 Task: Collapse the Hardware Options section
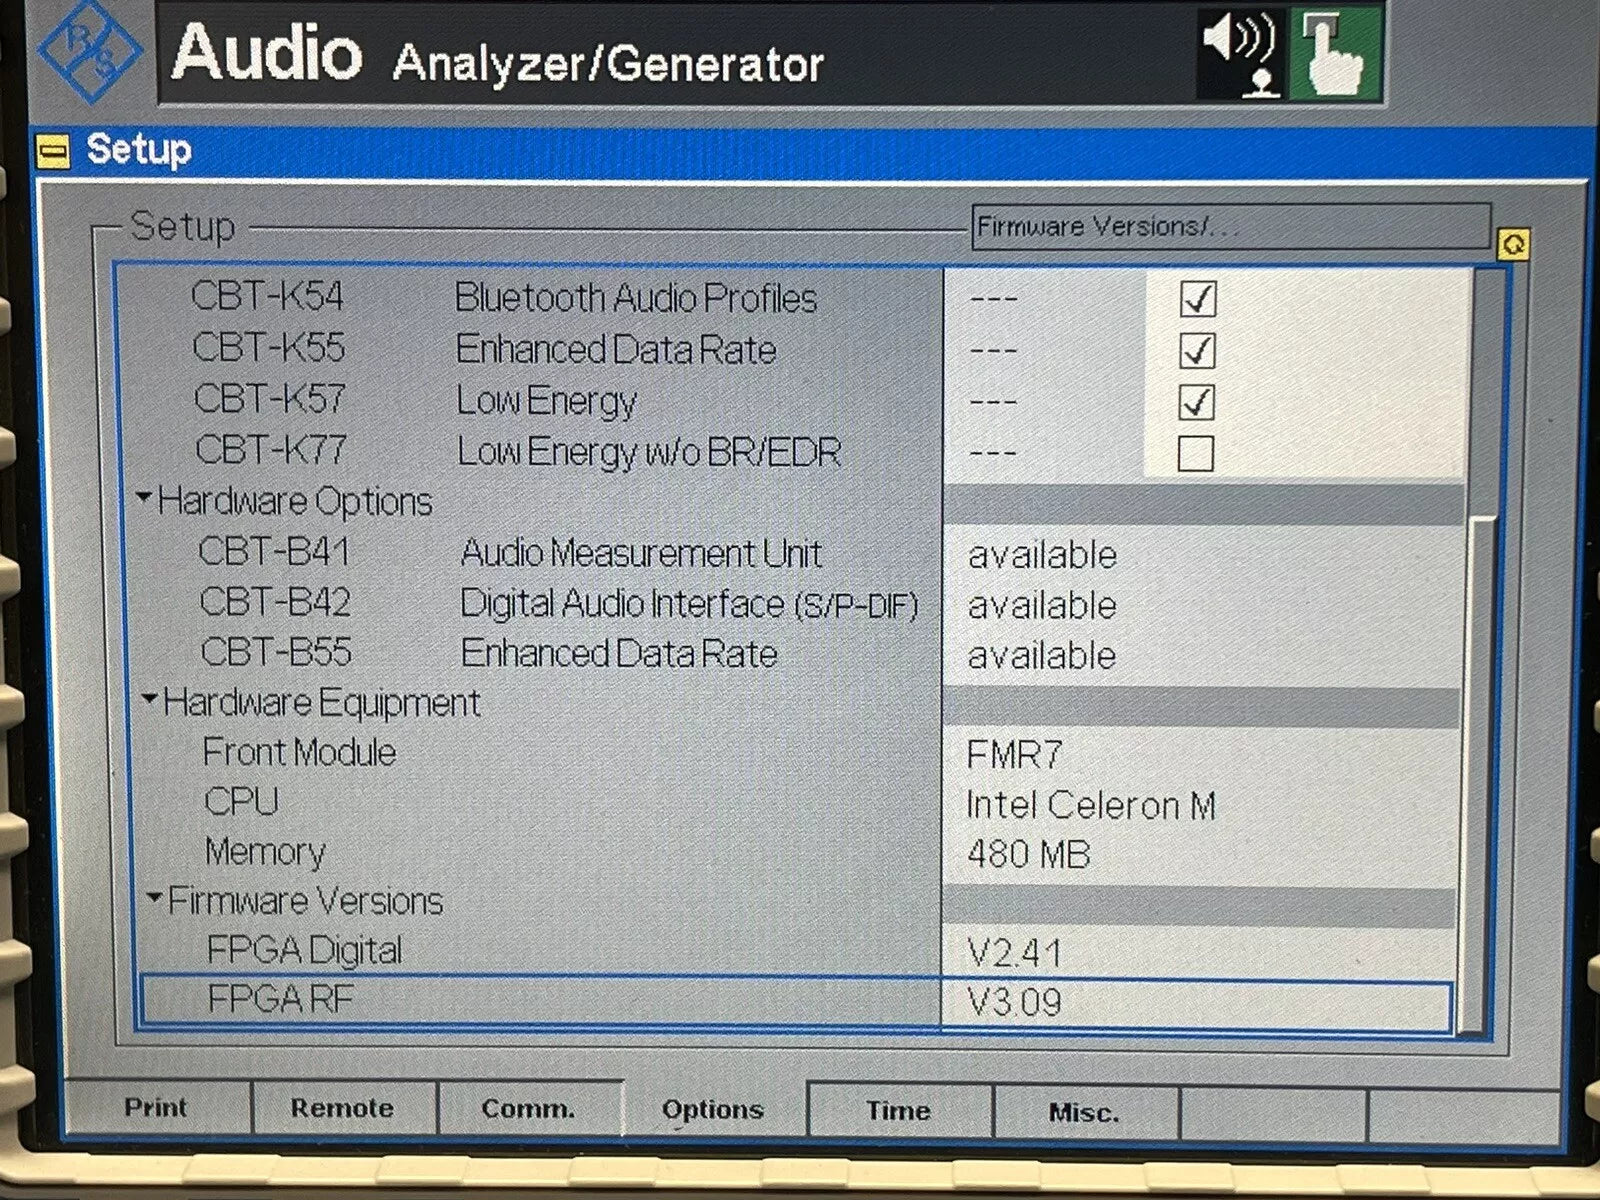pyautogui.click(x=144, y=497)
